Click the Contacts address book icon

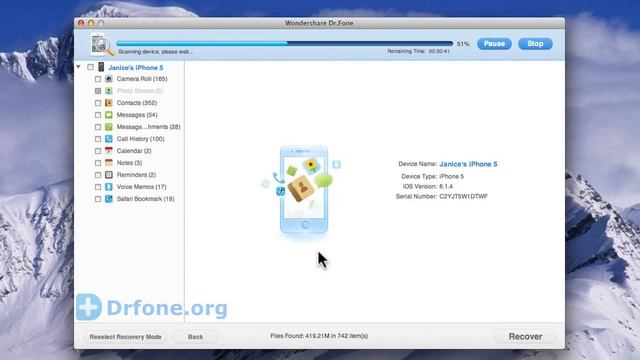[109, 103]
